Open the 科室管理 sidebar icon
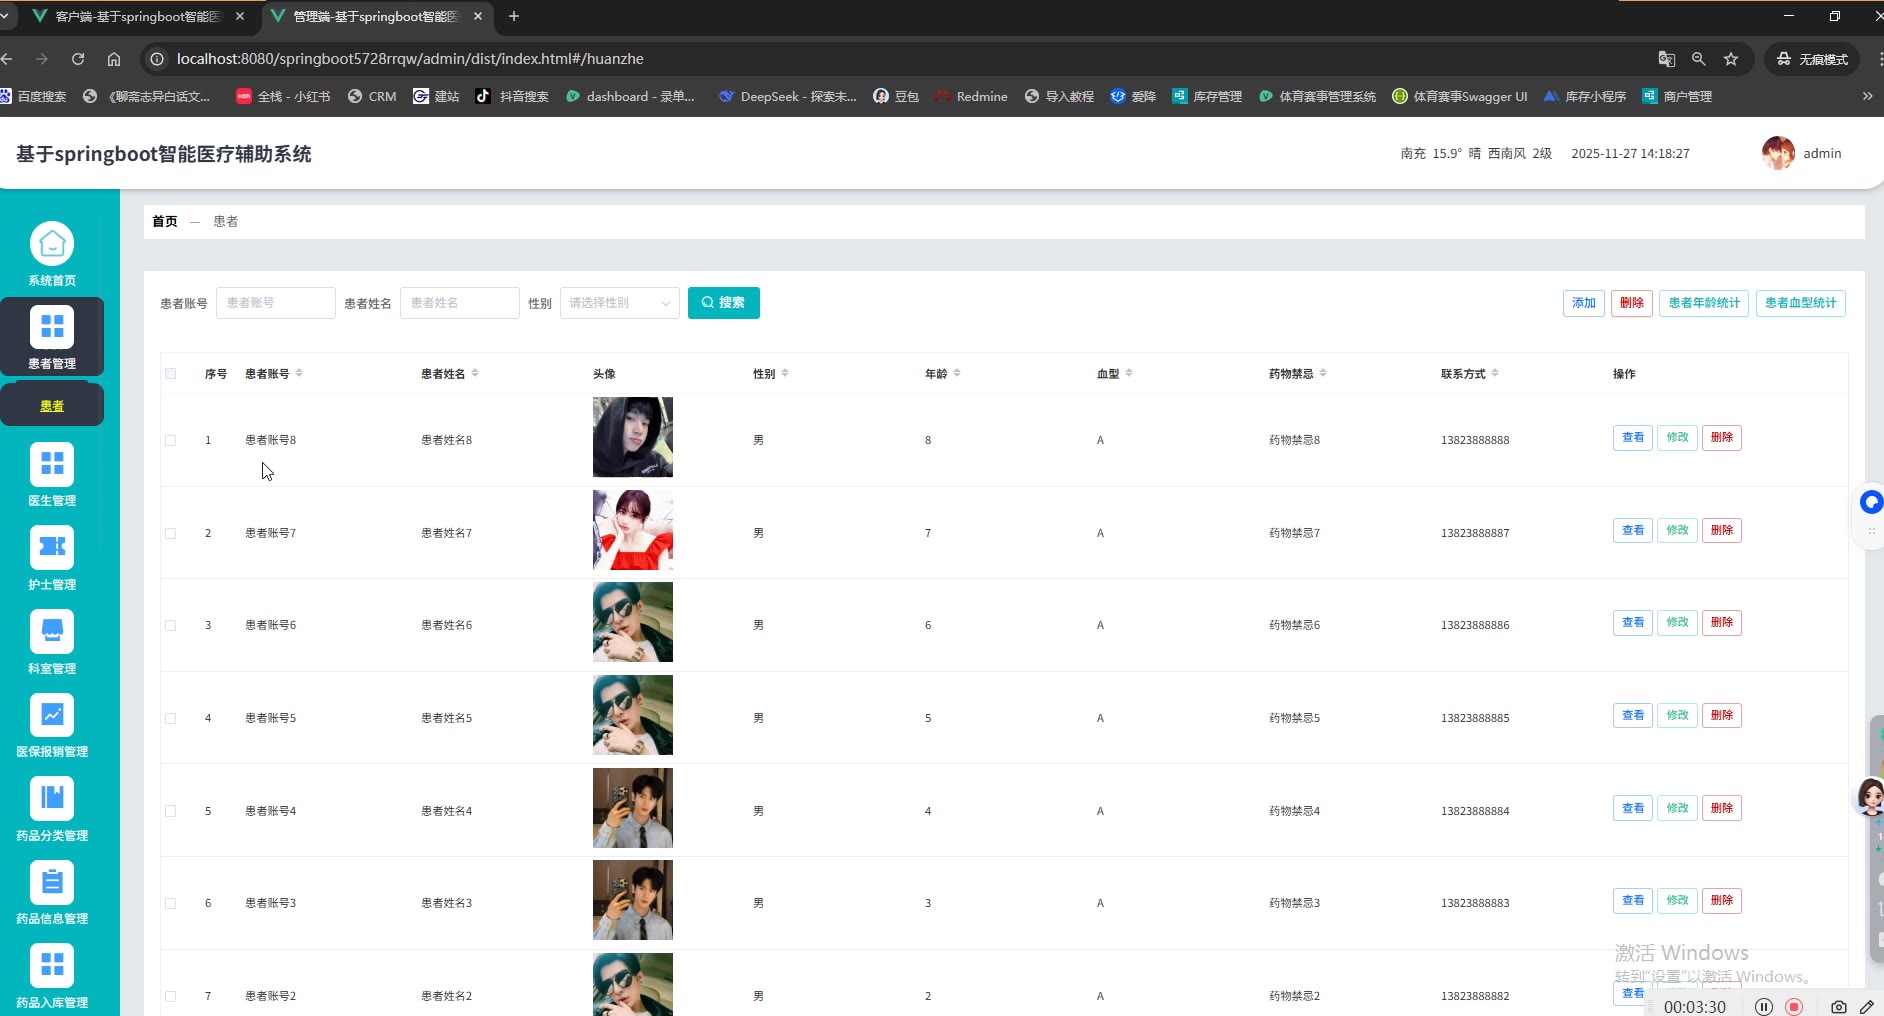 click(x=52, y=632)
